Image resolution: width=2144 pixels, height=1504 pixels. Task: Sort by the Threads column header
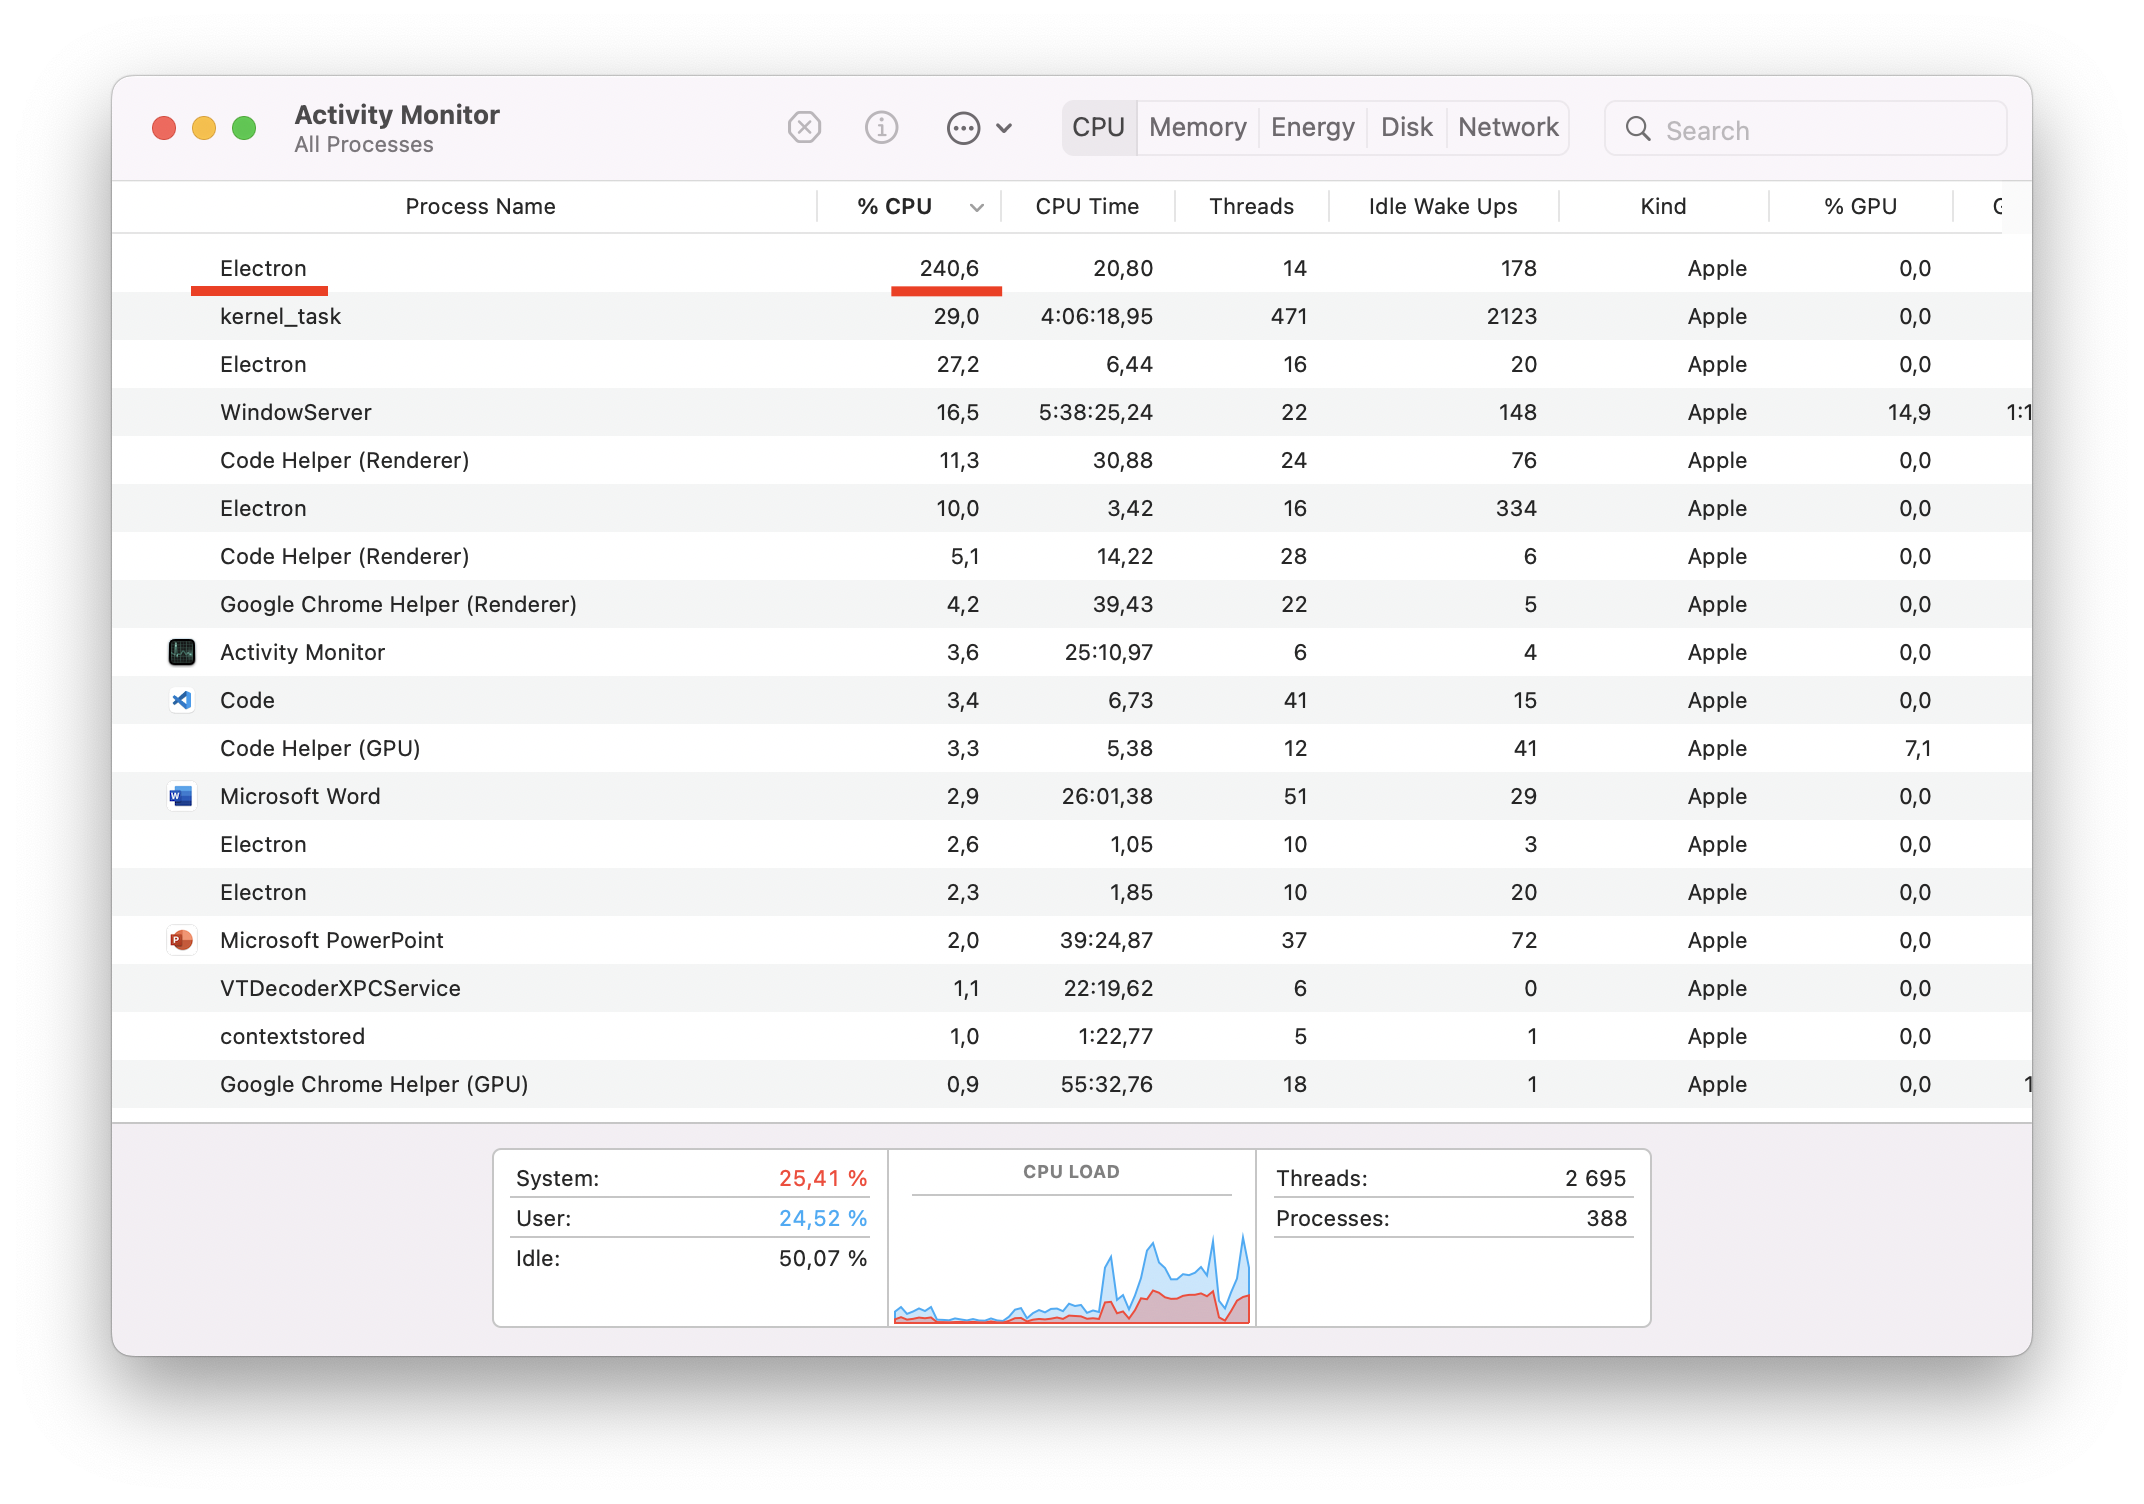tap(1251, 207)
